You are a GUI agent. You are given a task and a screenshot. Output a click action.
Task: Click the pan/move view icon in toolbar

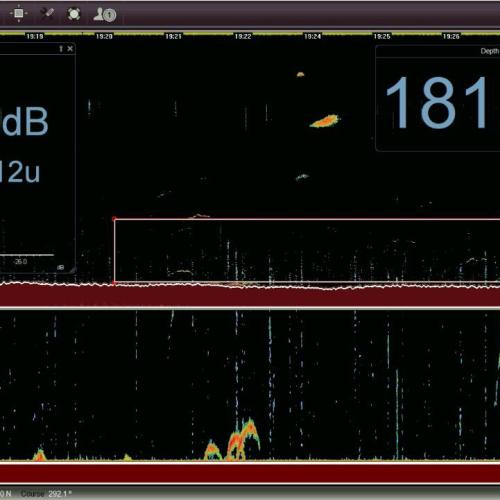pyautogui.click(x=19, y=14)
